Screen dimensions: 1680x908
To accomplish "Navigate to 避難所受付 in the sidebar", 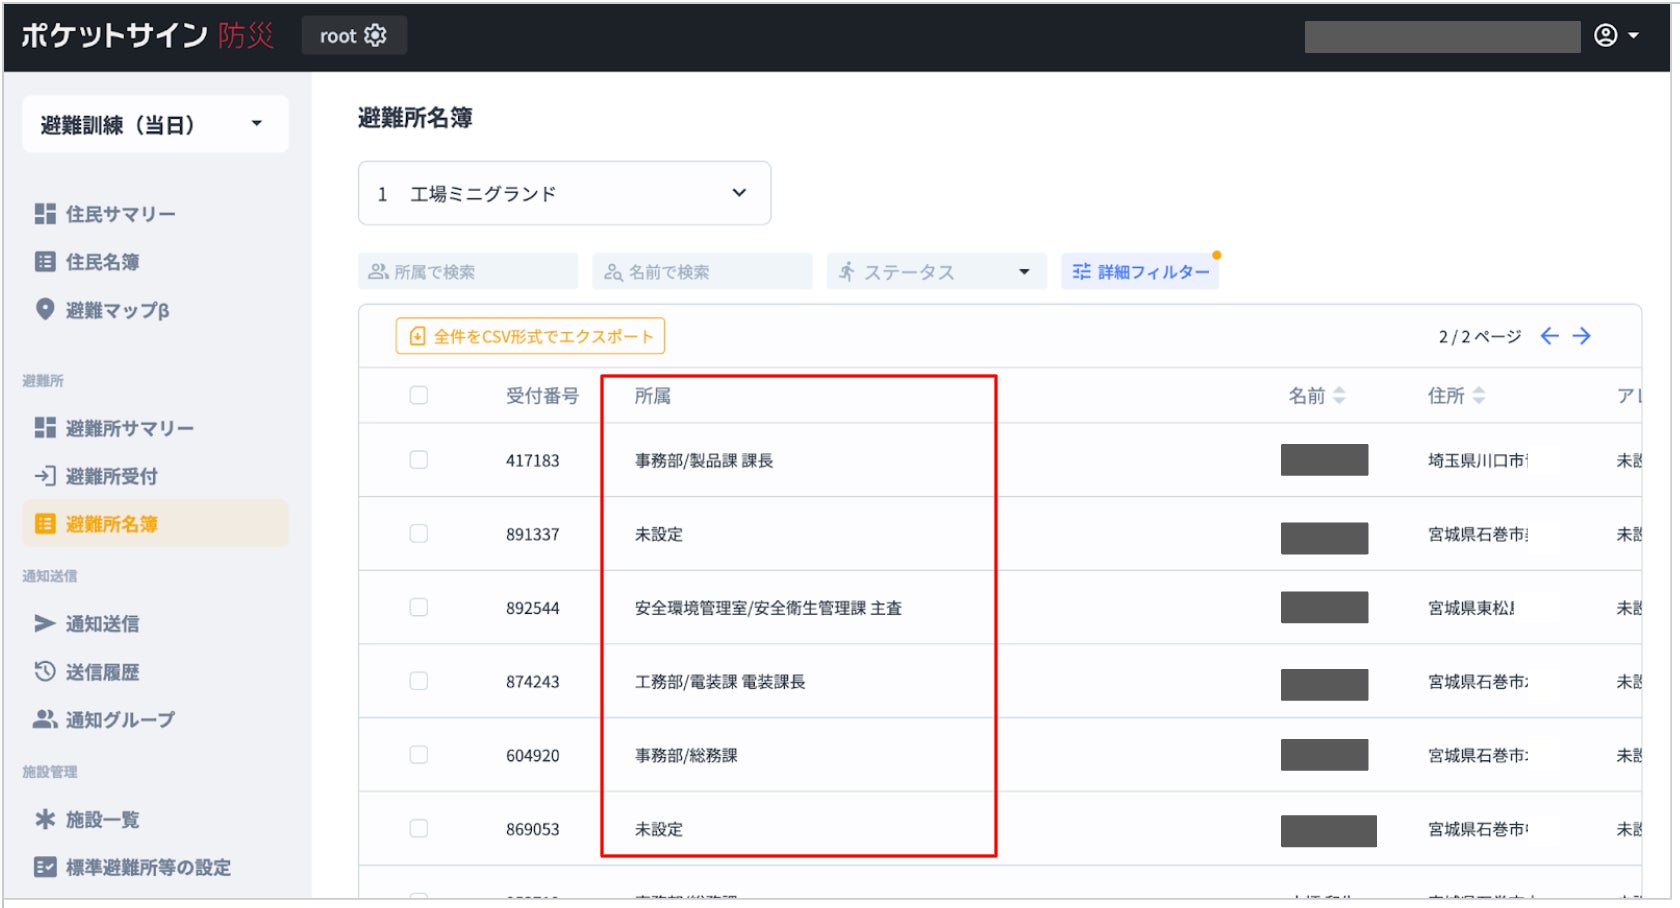I will coord(111,476).
